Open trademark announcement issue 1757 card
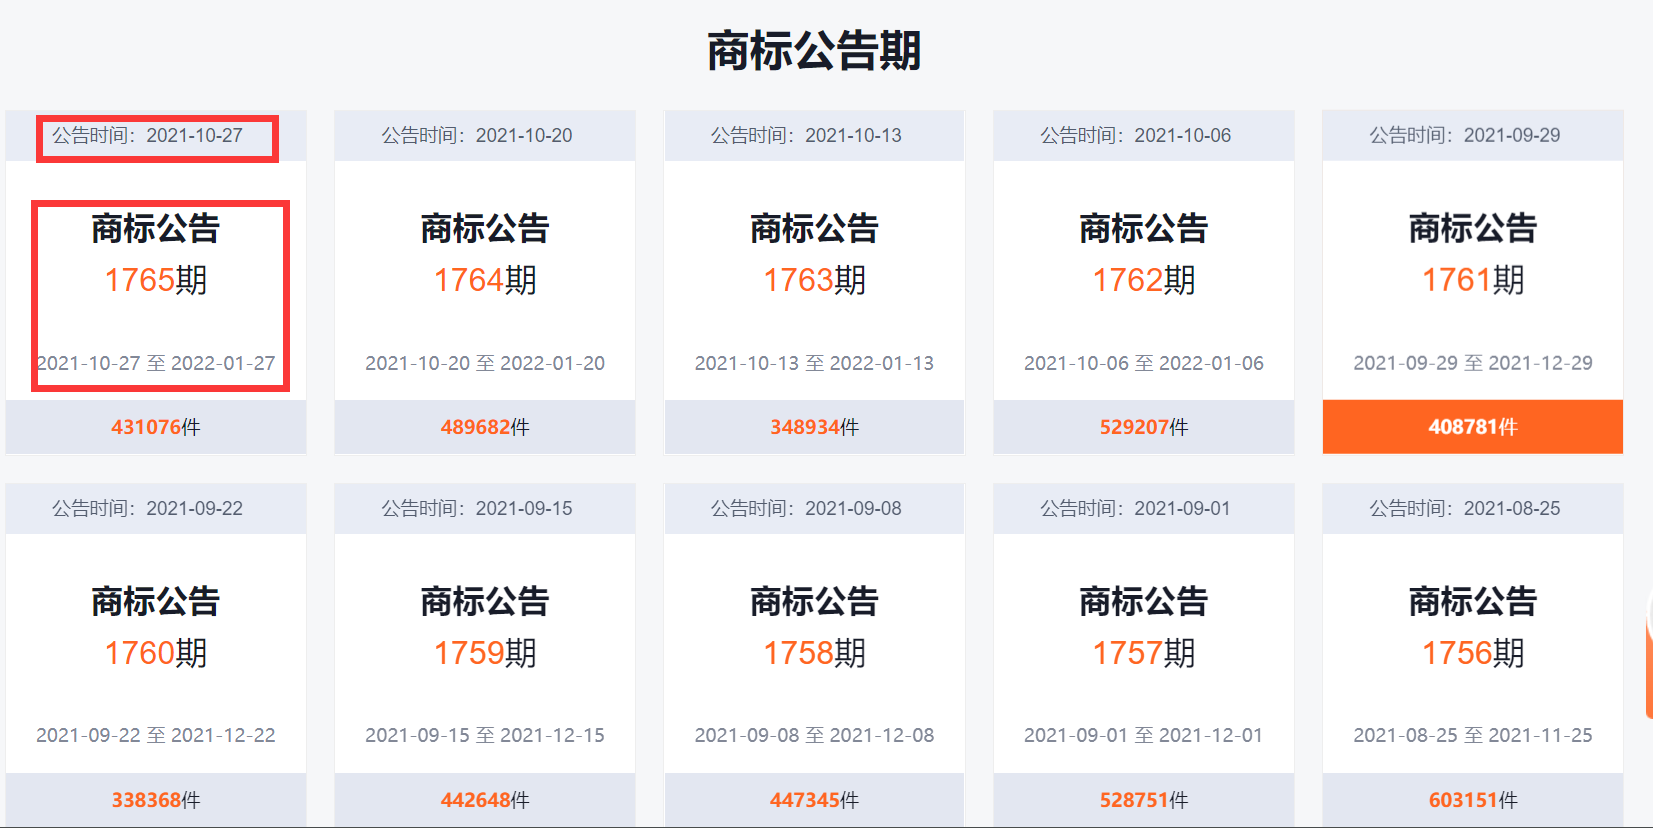This screenshot has width=1653, height=828. 1144,655
